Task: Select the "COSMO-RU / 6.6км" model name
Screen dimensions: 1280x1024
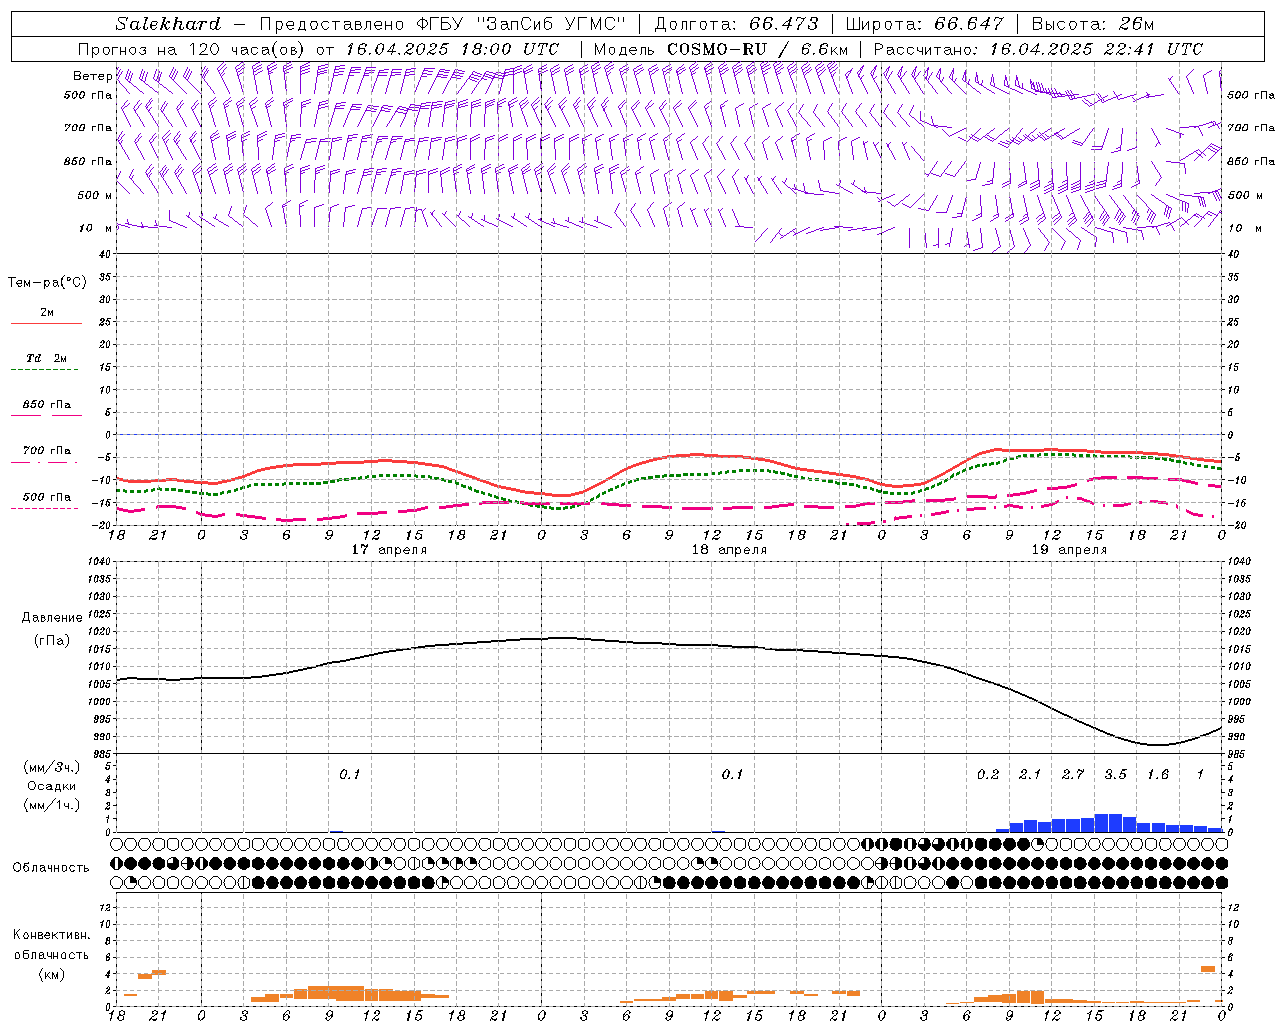Action: (757, 49)
